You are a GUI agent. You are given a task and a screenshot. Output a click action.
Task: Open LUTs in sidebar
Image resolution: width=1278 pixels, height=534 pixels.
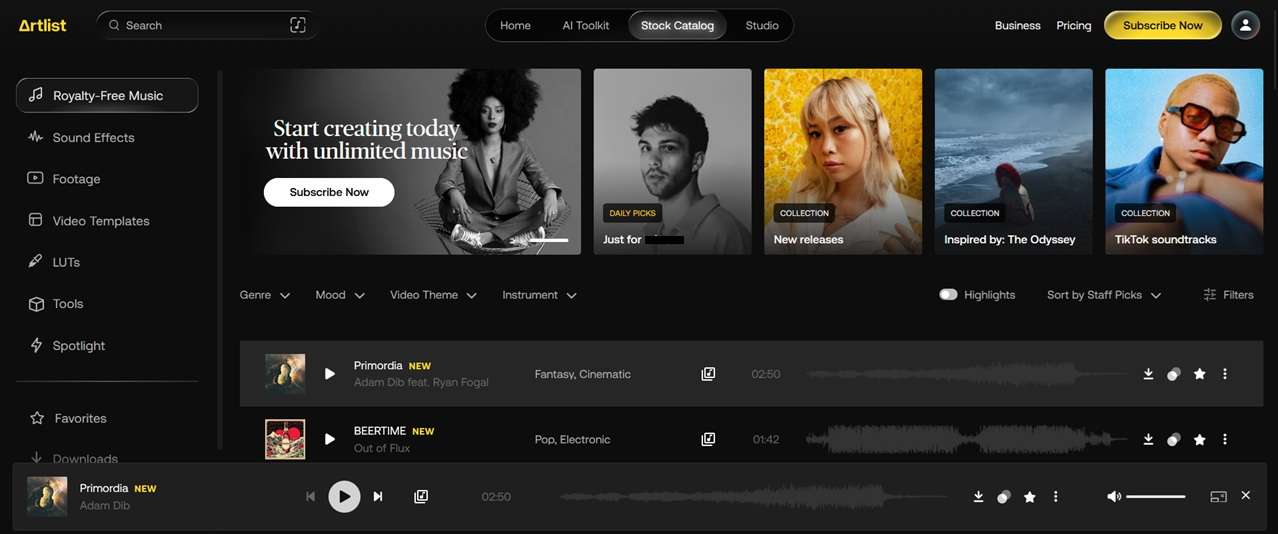coord(66,262)
